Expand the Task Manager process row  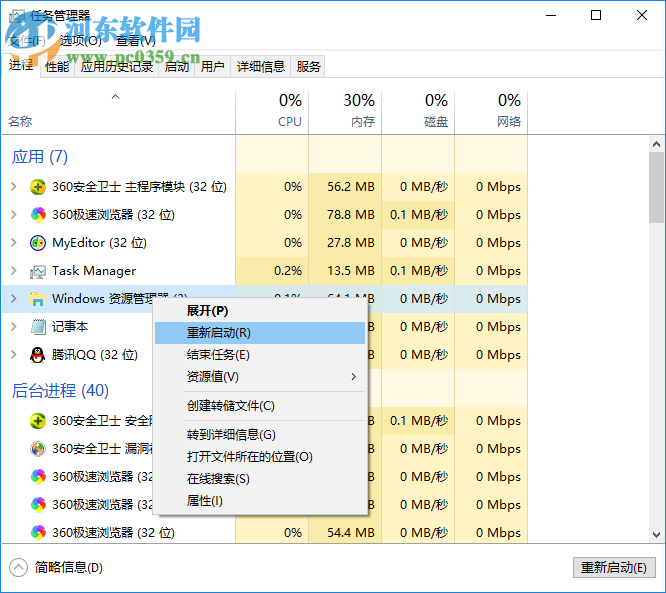[x=14, y=271]
